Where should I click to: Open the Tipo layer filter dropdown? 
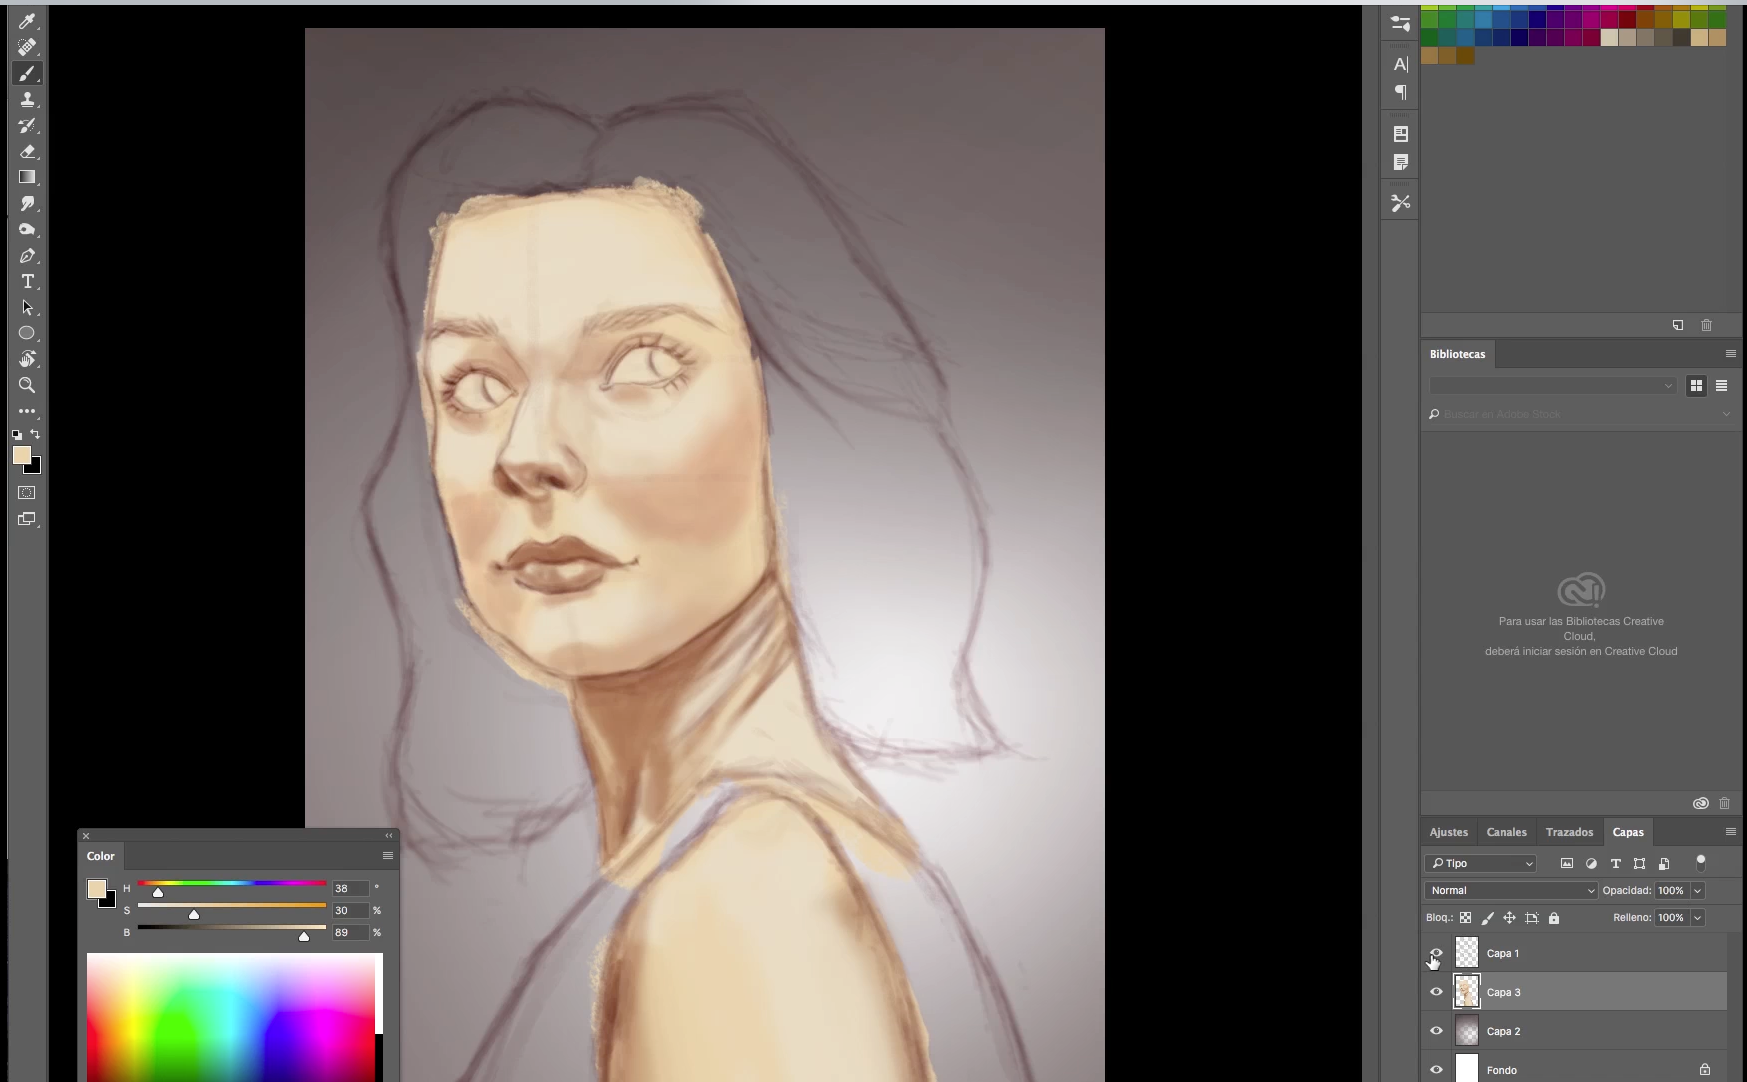click(x=1481, y=863)
